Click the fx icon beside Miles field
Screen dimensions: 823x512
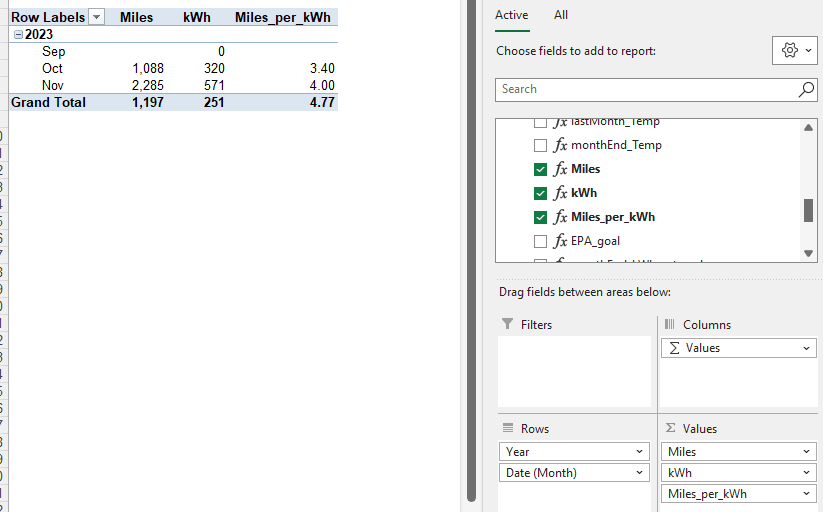click(x=561, y=169)
